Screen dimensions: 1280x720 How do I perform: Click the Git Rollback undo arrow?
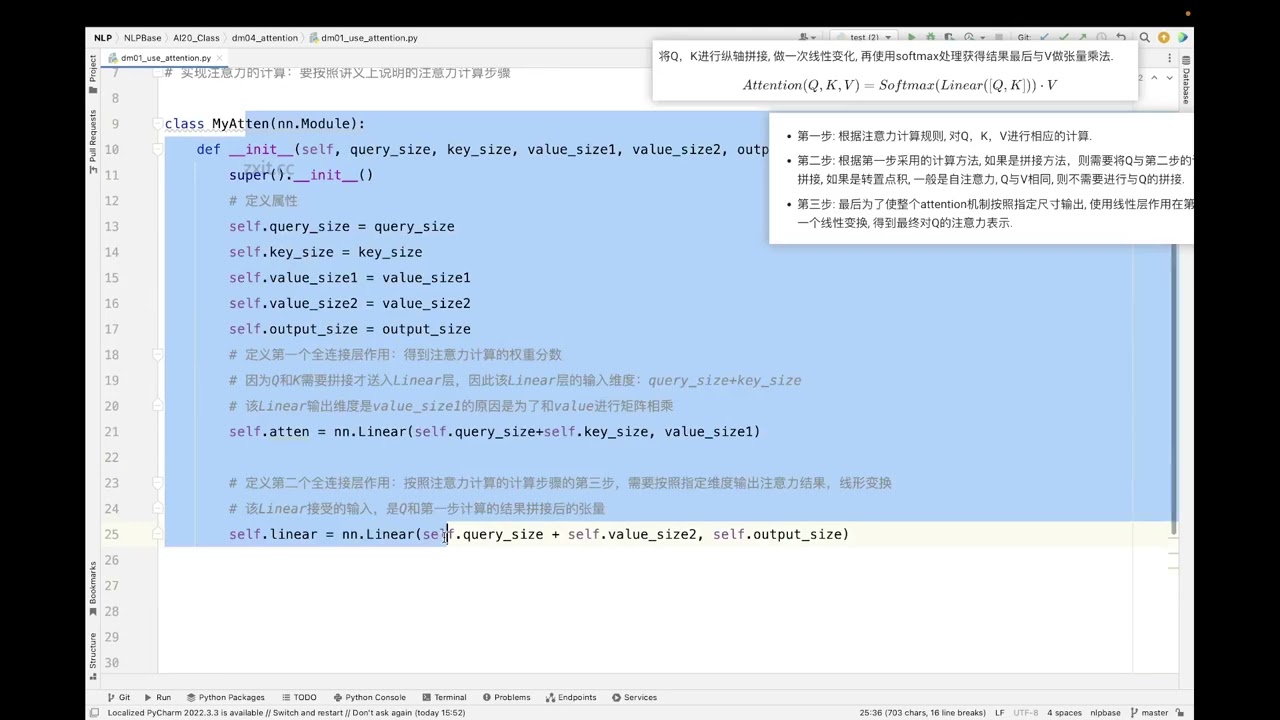[1121, 37]
